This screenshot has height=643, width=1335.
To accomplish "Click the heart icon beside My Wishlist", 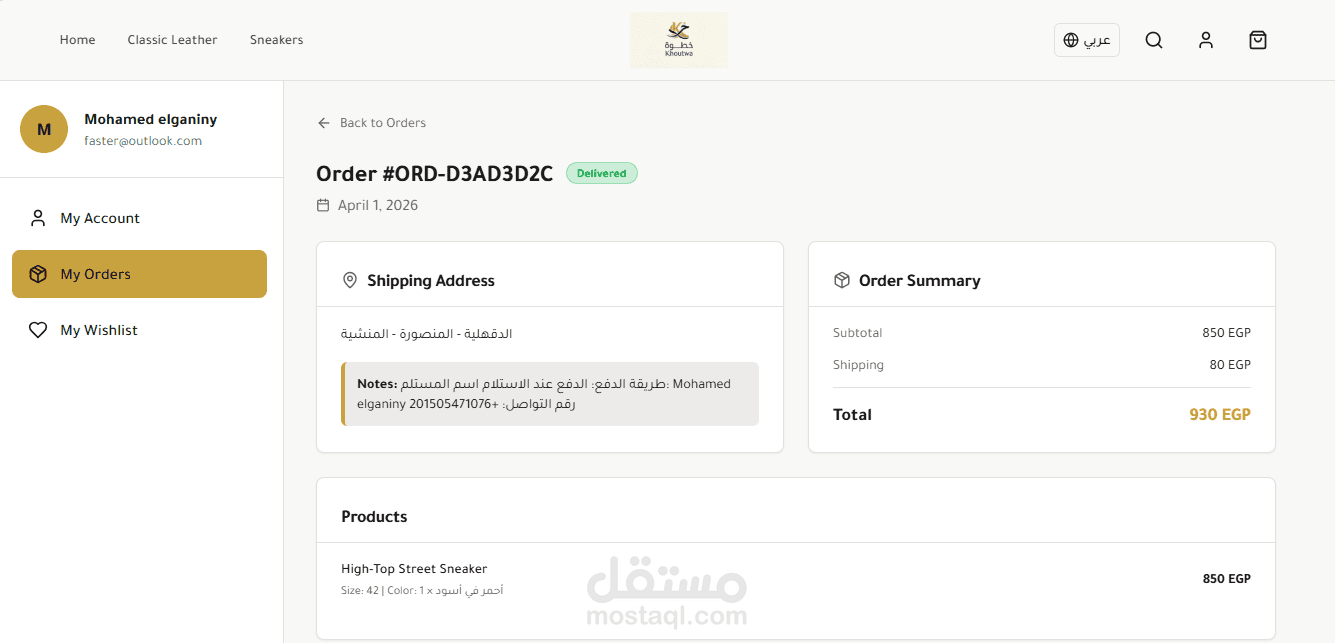I will pyautogui.click(x=38, y=330).
